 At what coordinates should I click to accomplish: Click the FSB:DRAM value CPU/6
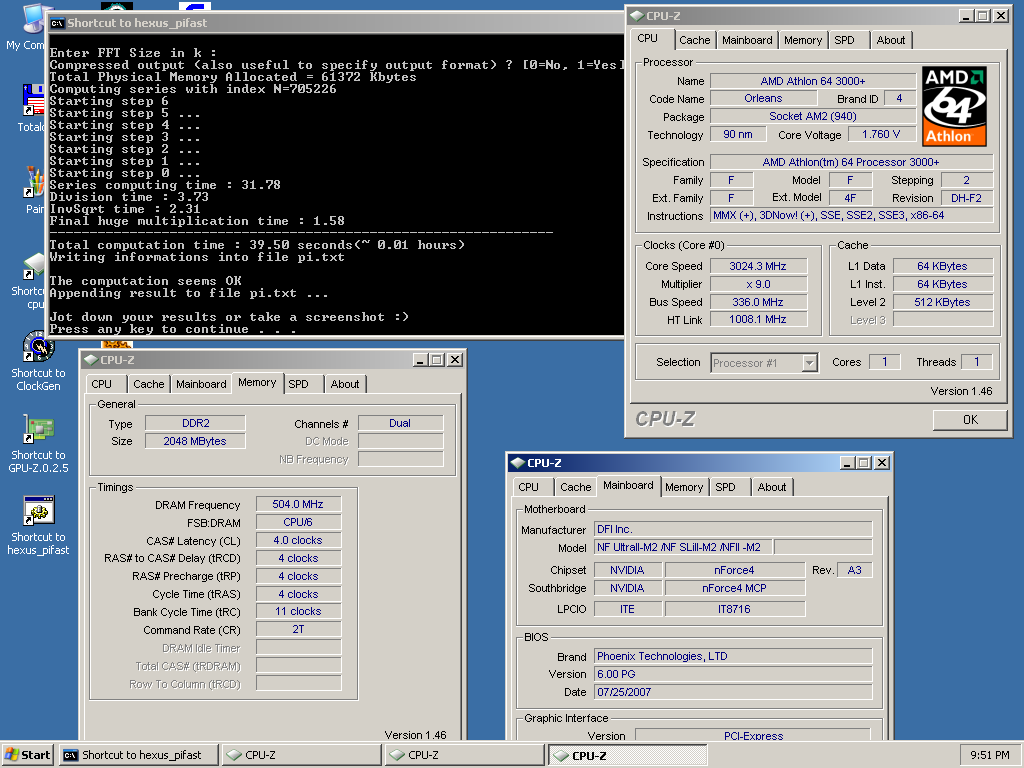tap(298, 522)
